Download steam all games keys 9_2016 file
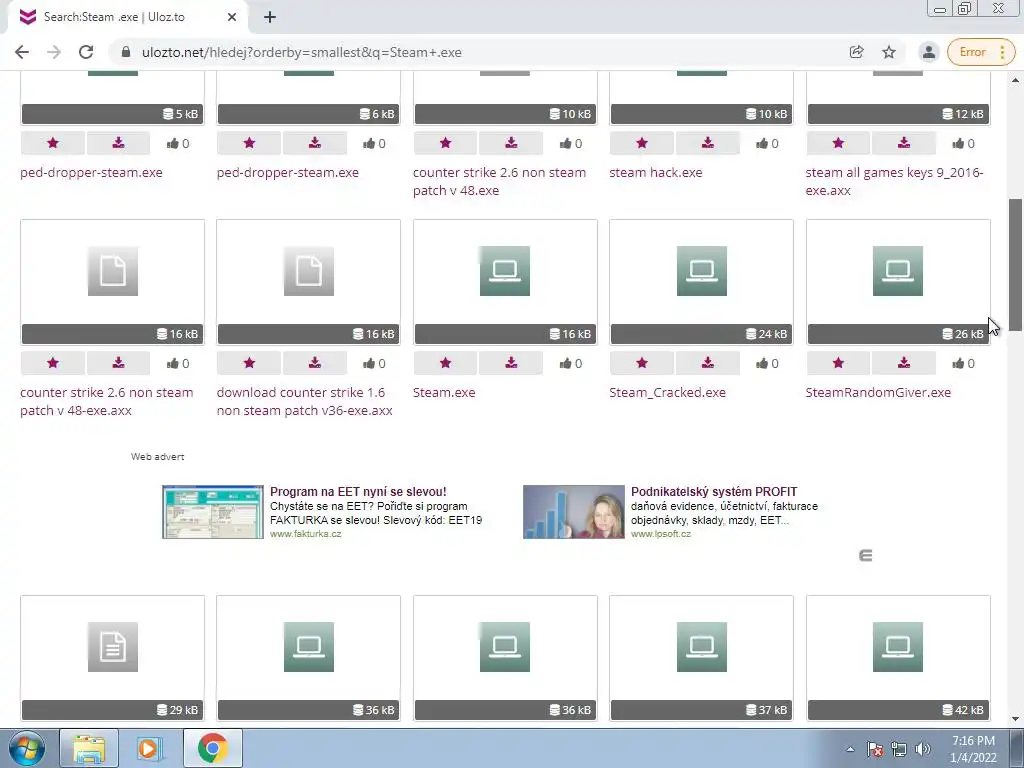The height and width of the screenshot is (768, 1024). tap(903, 143)
